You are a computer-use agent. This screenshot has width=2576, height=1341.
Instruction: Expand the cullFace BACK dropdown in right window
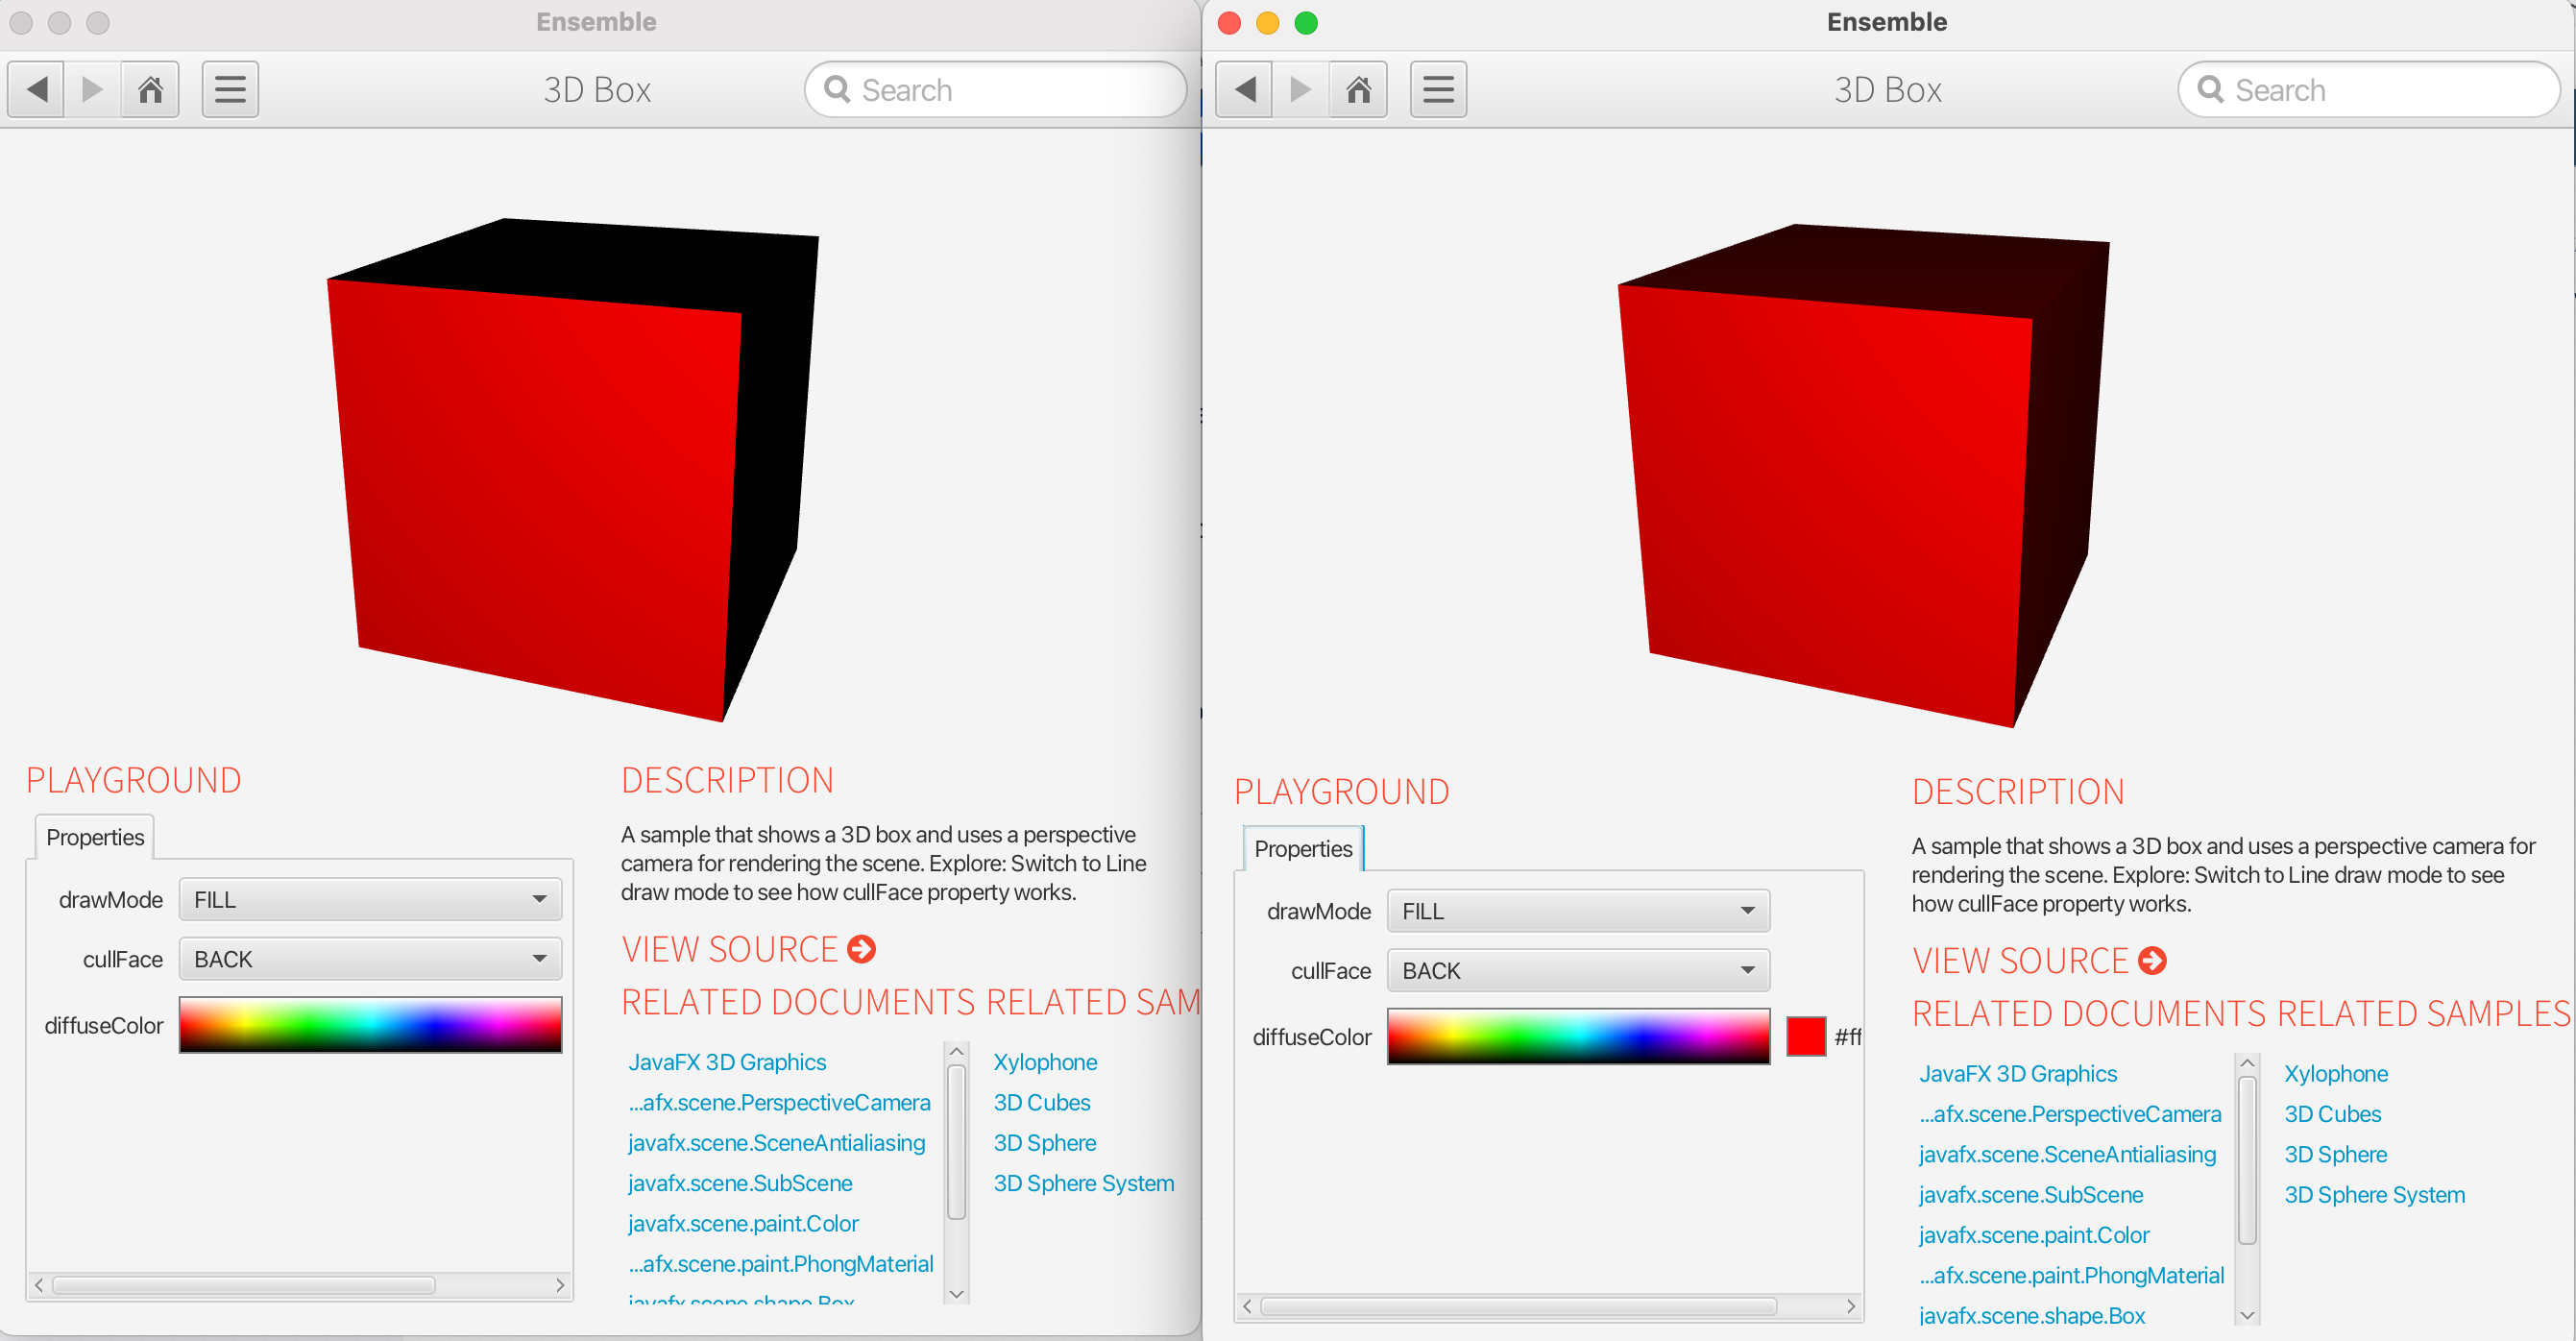(x=1577, y=971)
